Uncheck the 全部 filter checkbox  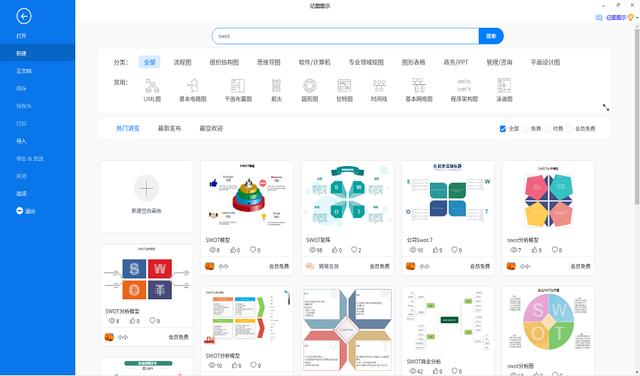pos(503,129)
